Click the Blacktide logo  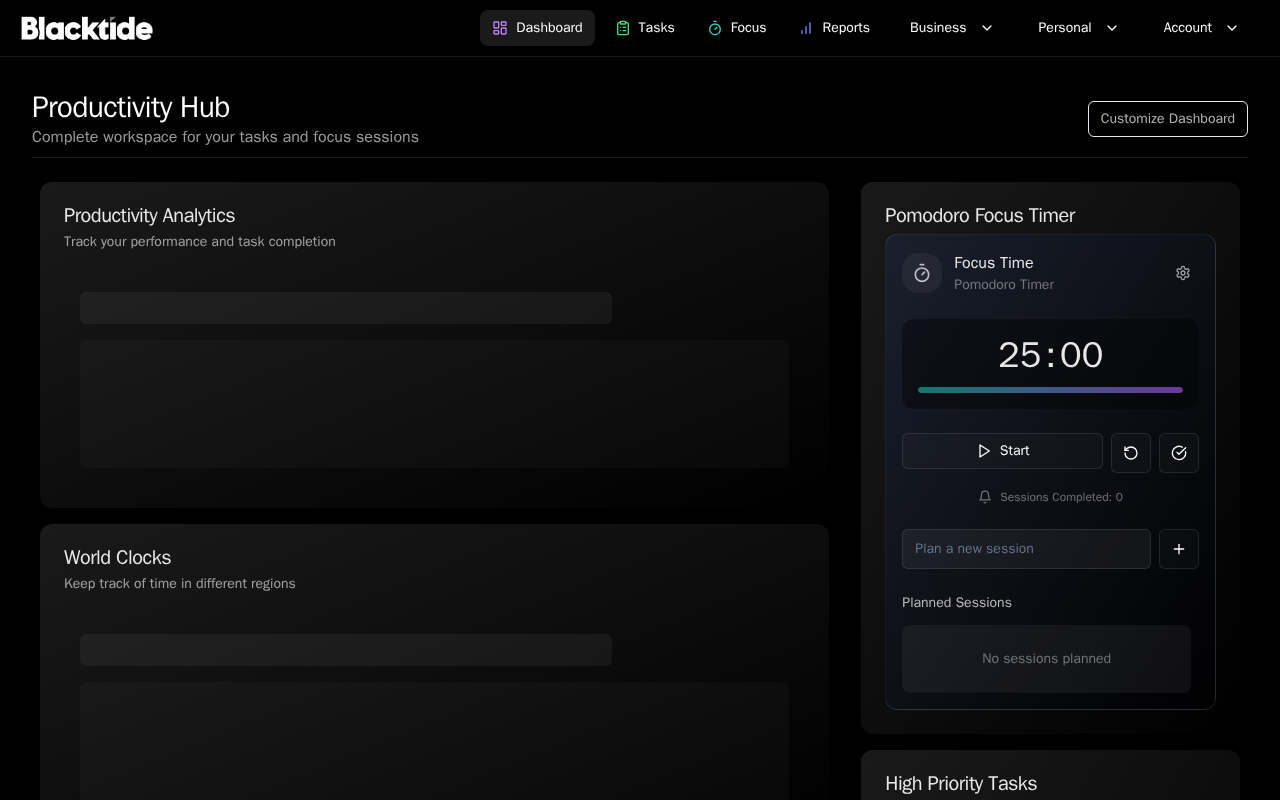[87, 28]
